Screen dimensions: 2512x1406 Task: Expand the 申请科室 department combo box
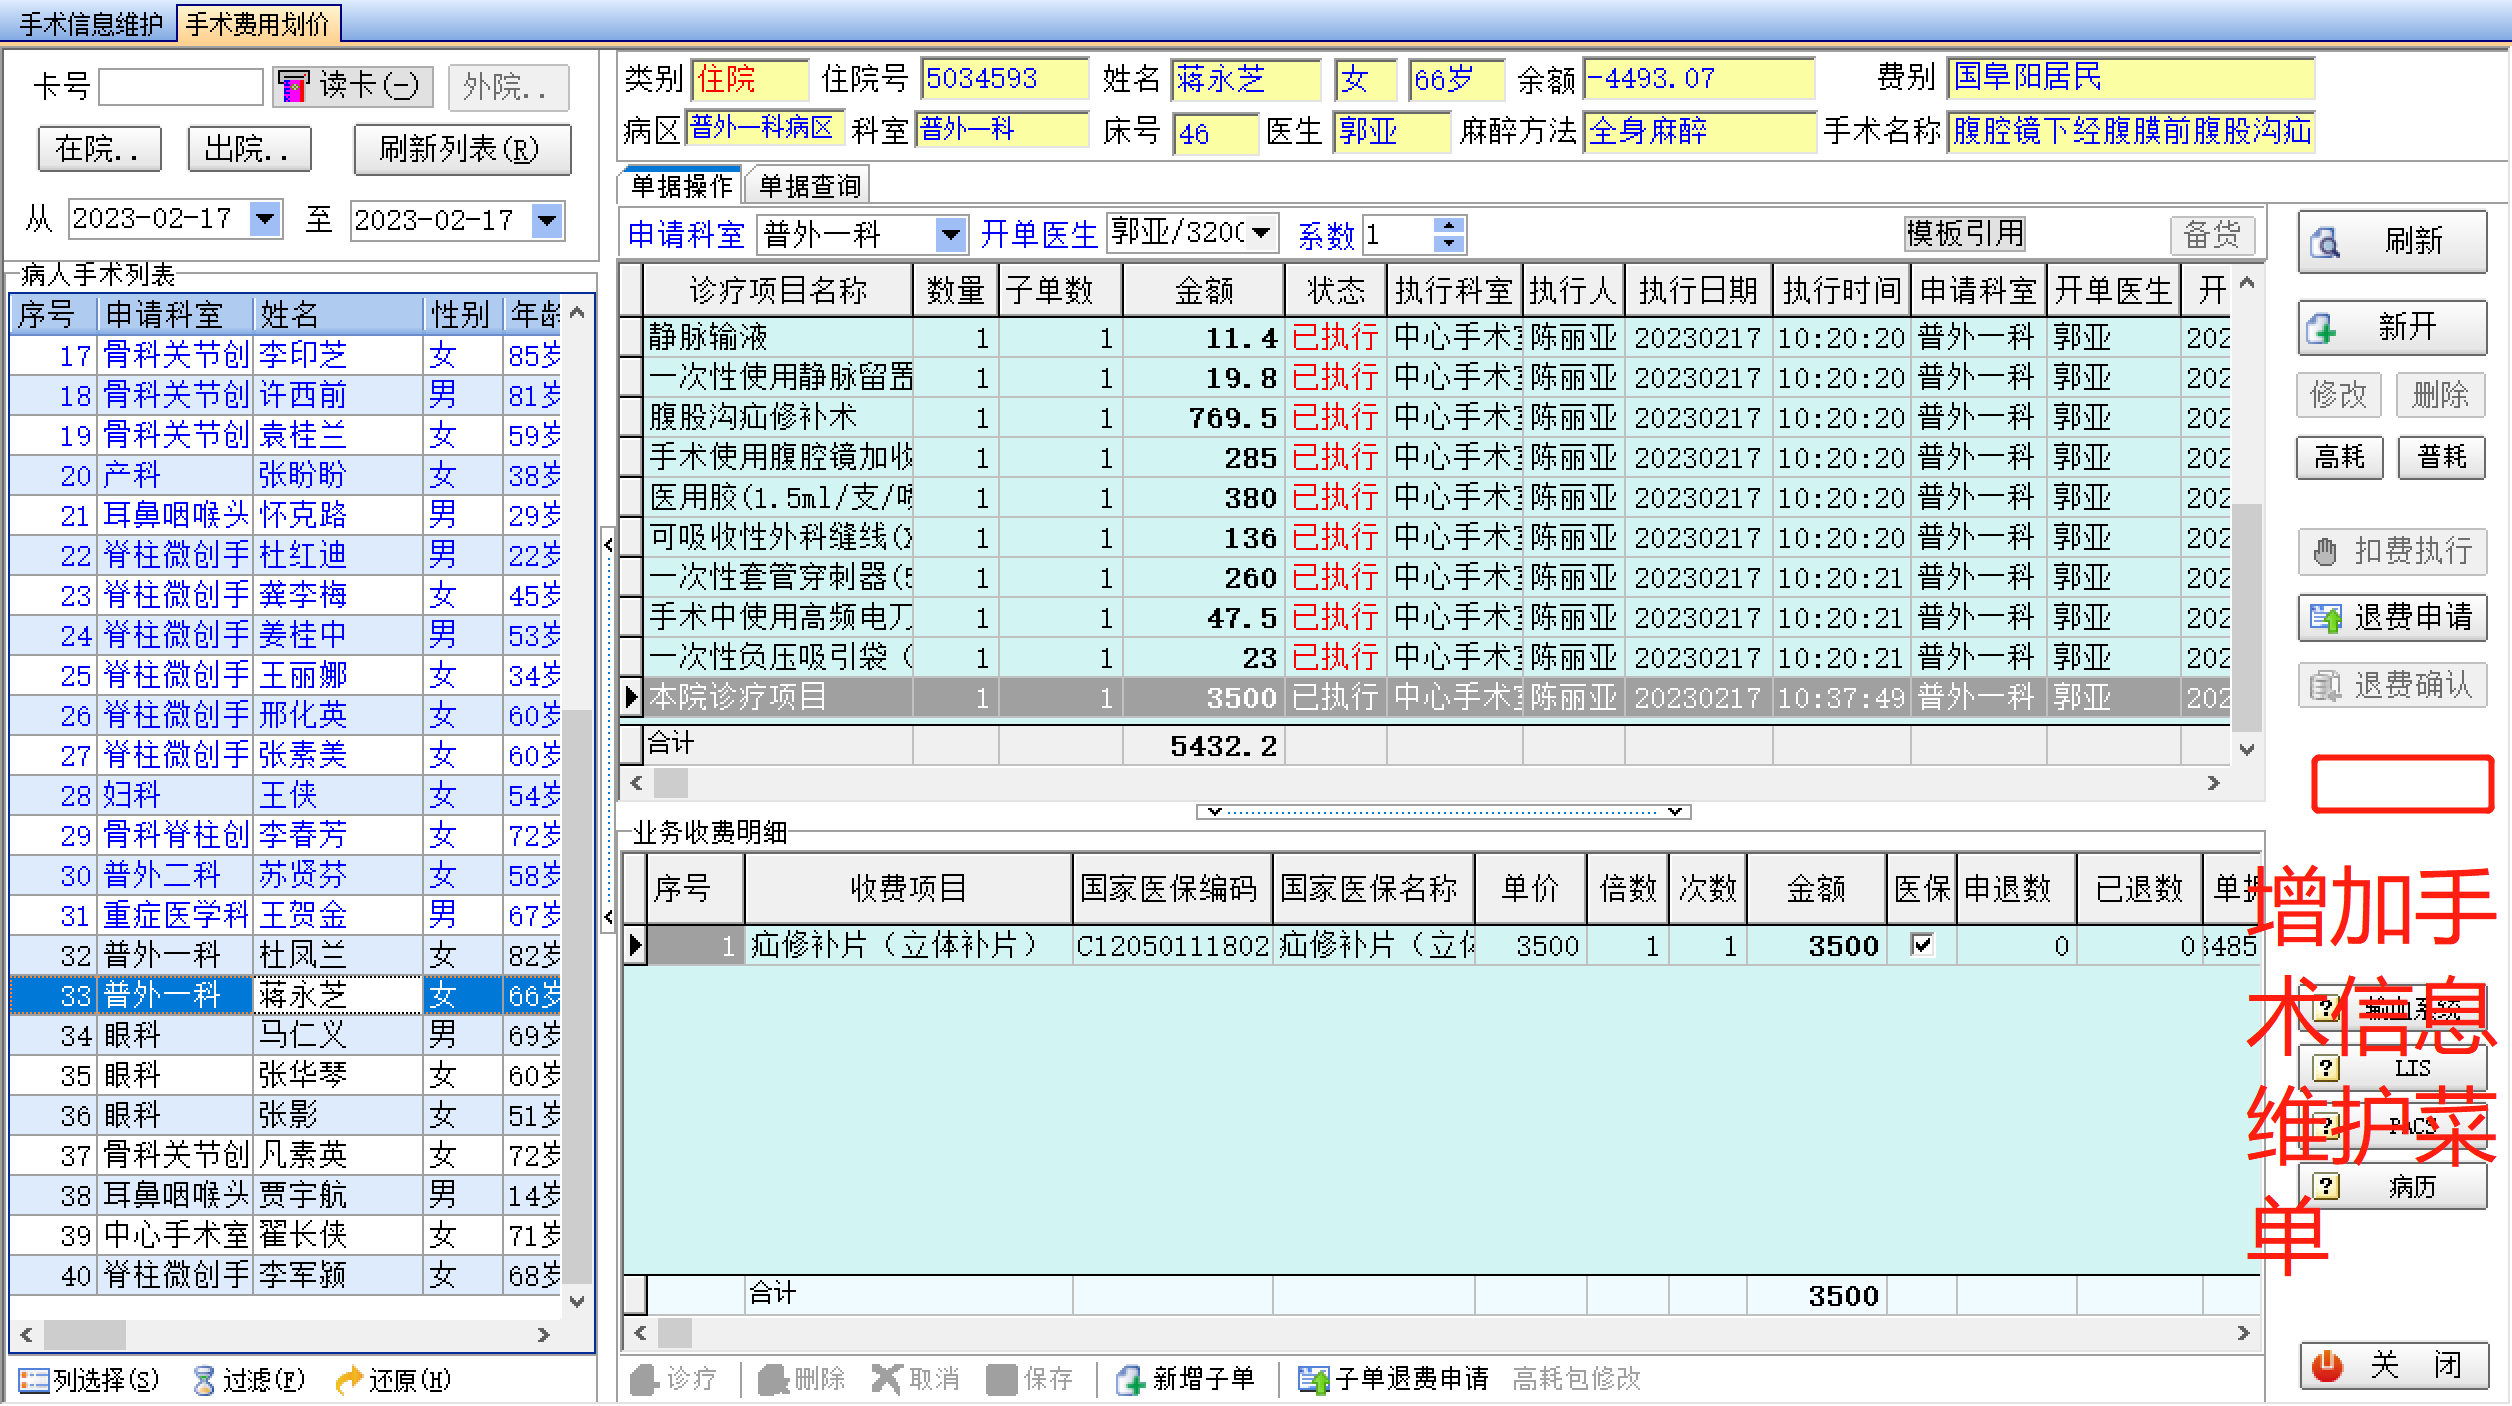(x=950, y=235)
